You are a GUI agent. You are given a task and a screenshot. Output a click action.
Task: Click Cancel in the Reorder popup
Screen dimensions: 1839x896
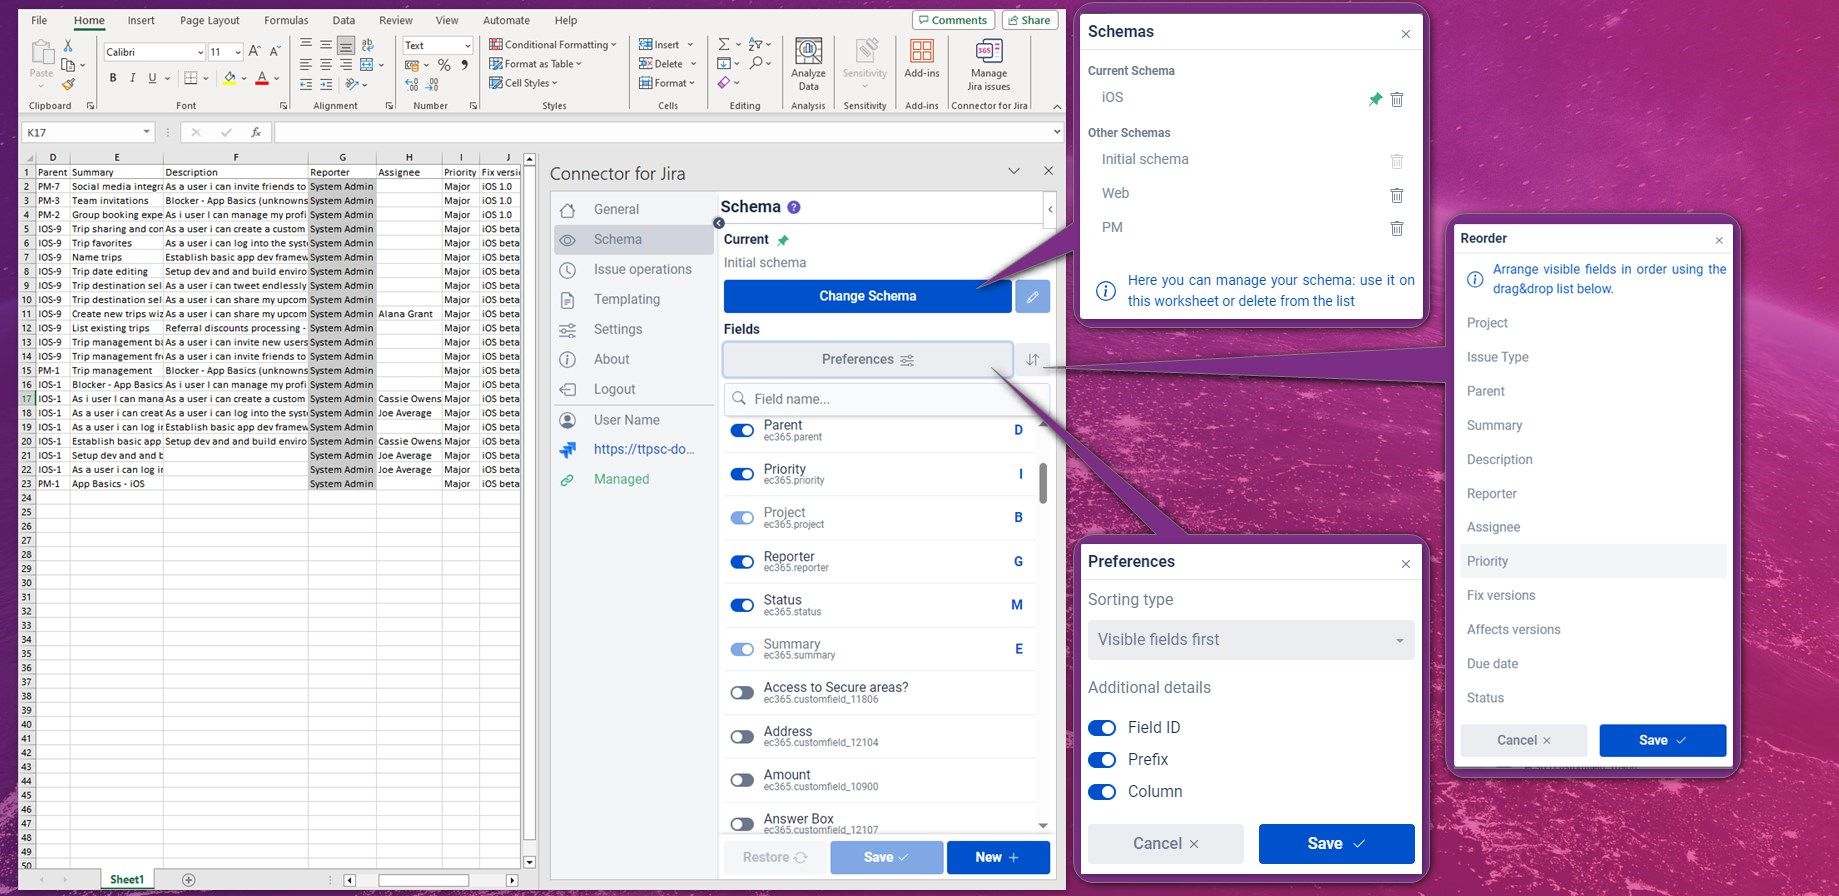pyautogui.click(x=1523, y=741)
